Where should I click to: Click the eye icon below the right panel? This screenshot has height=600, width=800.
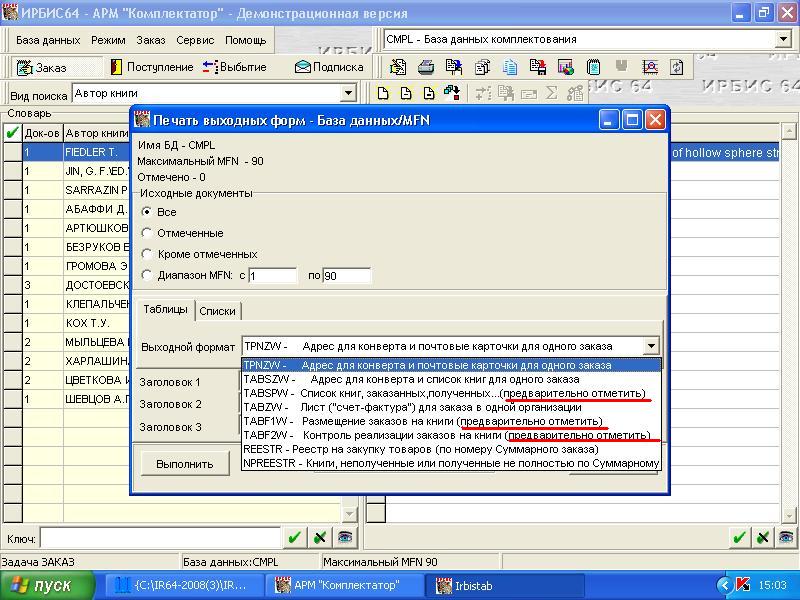pyautogui.click(x=786, y=537)
